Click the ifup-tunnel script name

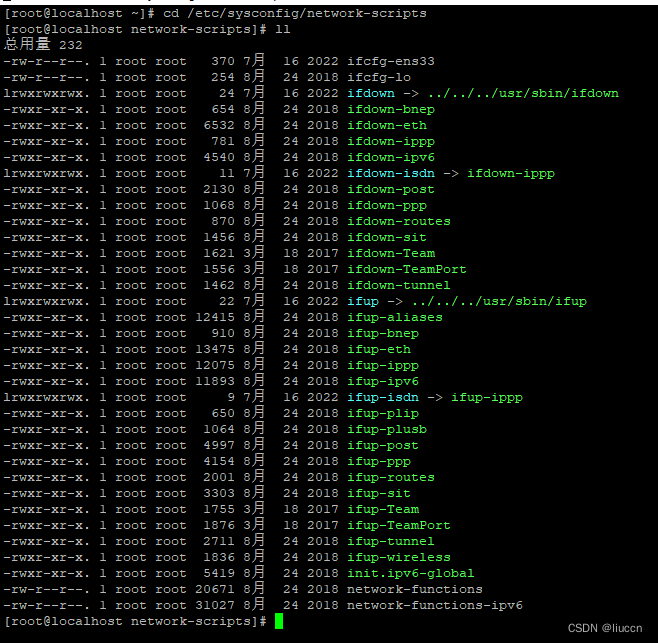[391, 541]
